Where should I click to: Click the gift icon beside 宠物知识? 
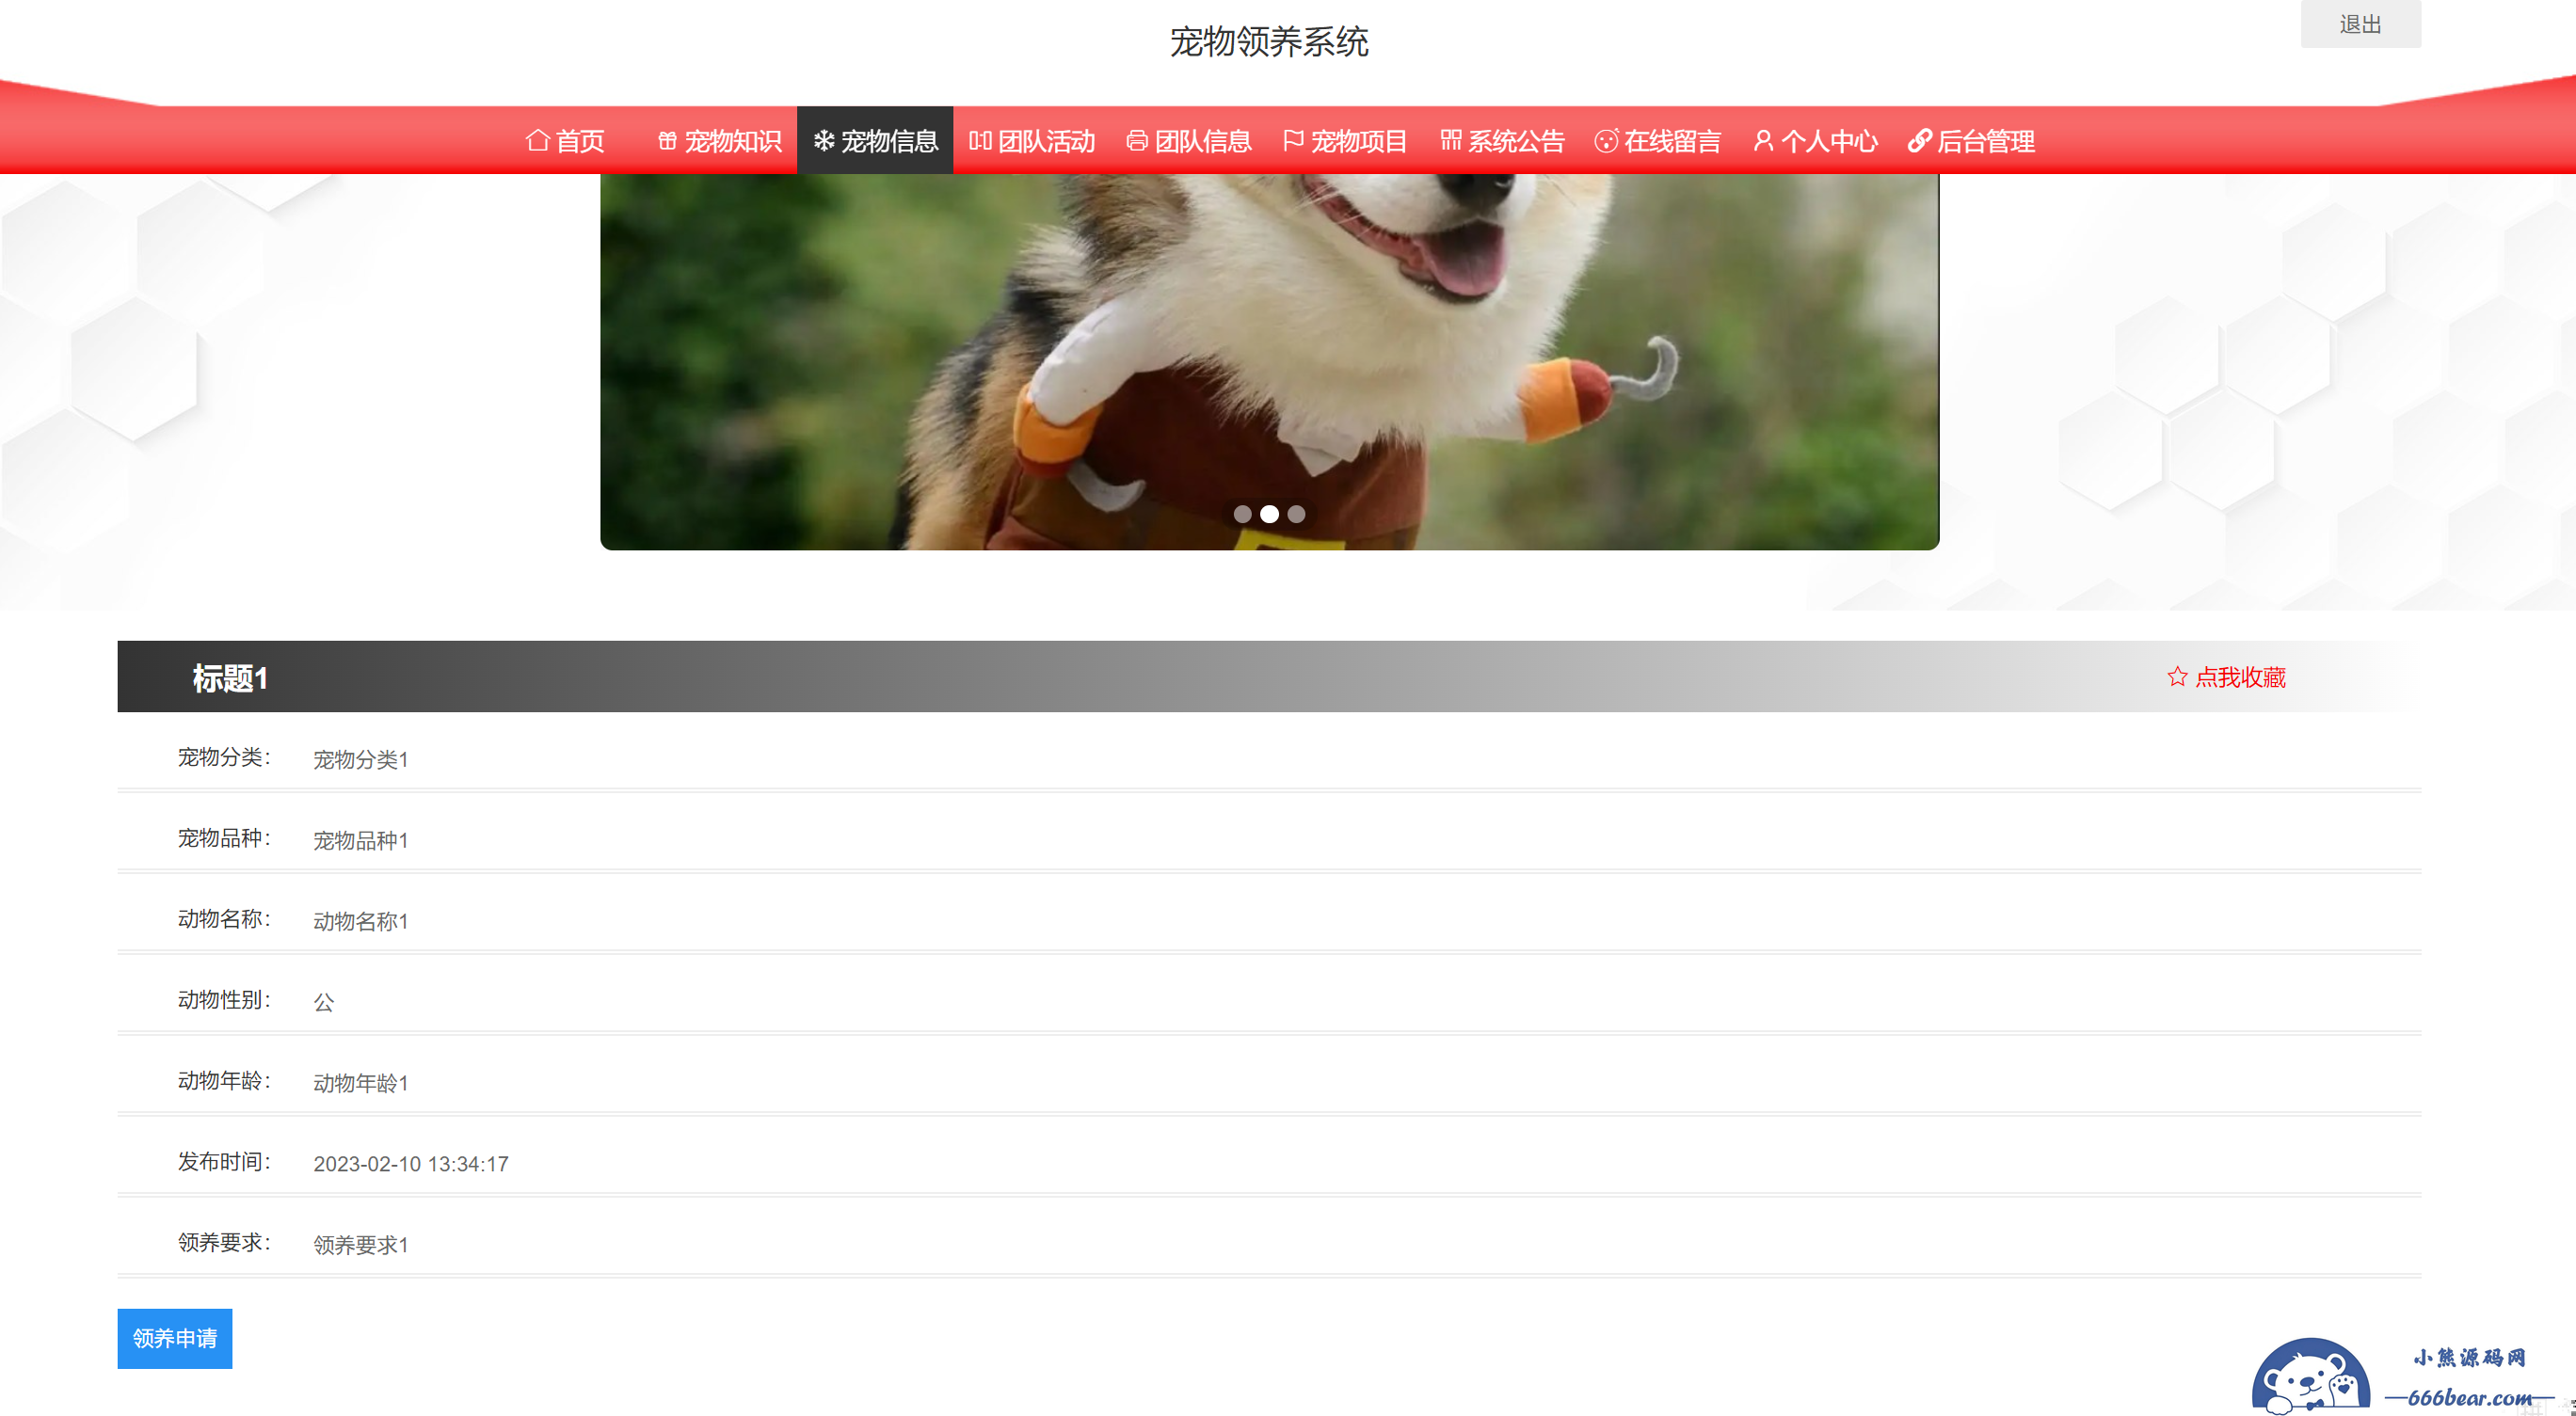668,141
